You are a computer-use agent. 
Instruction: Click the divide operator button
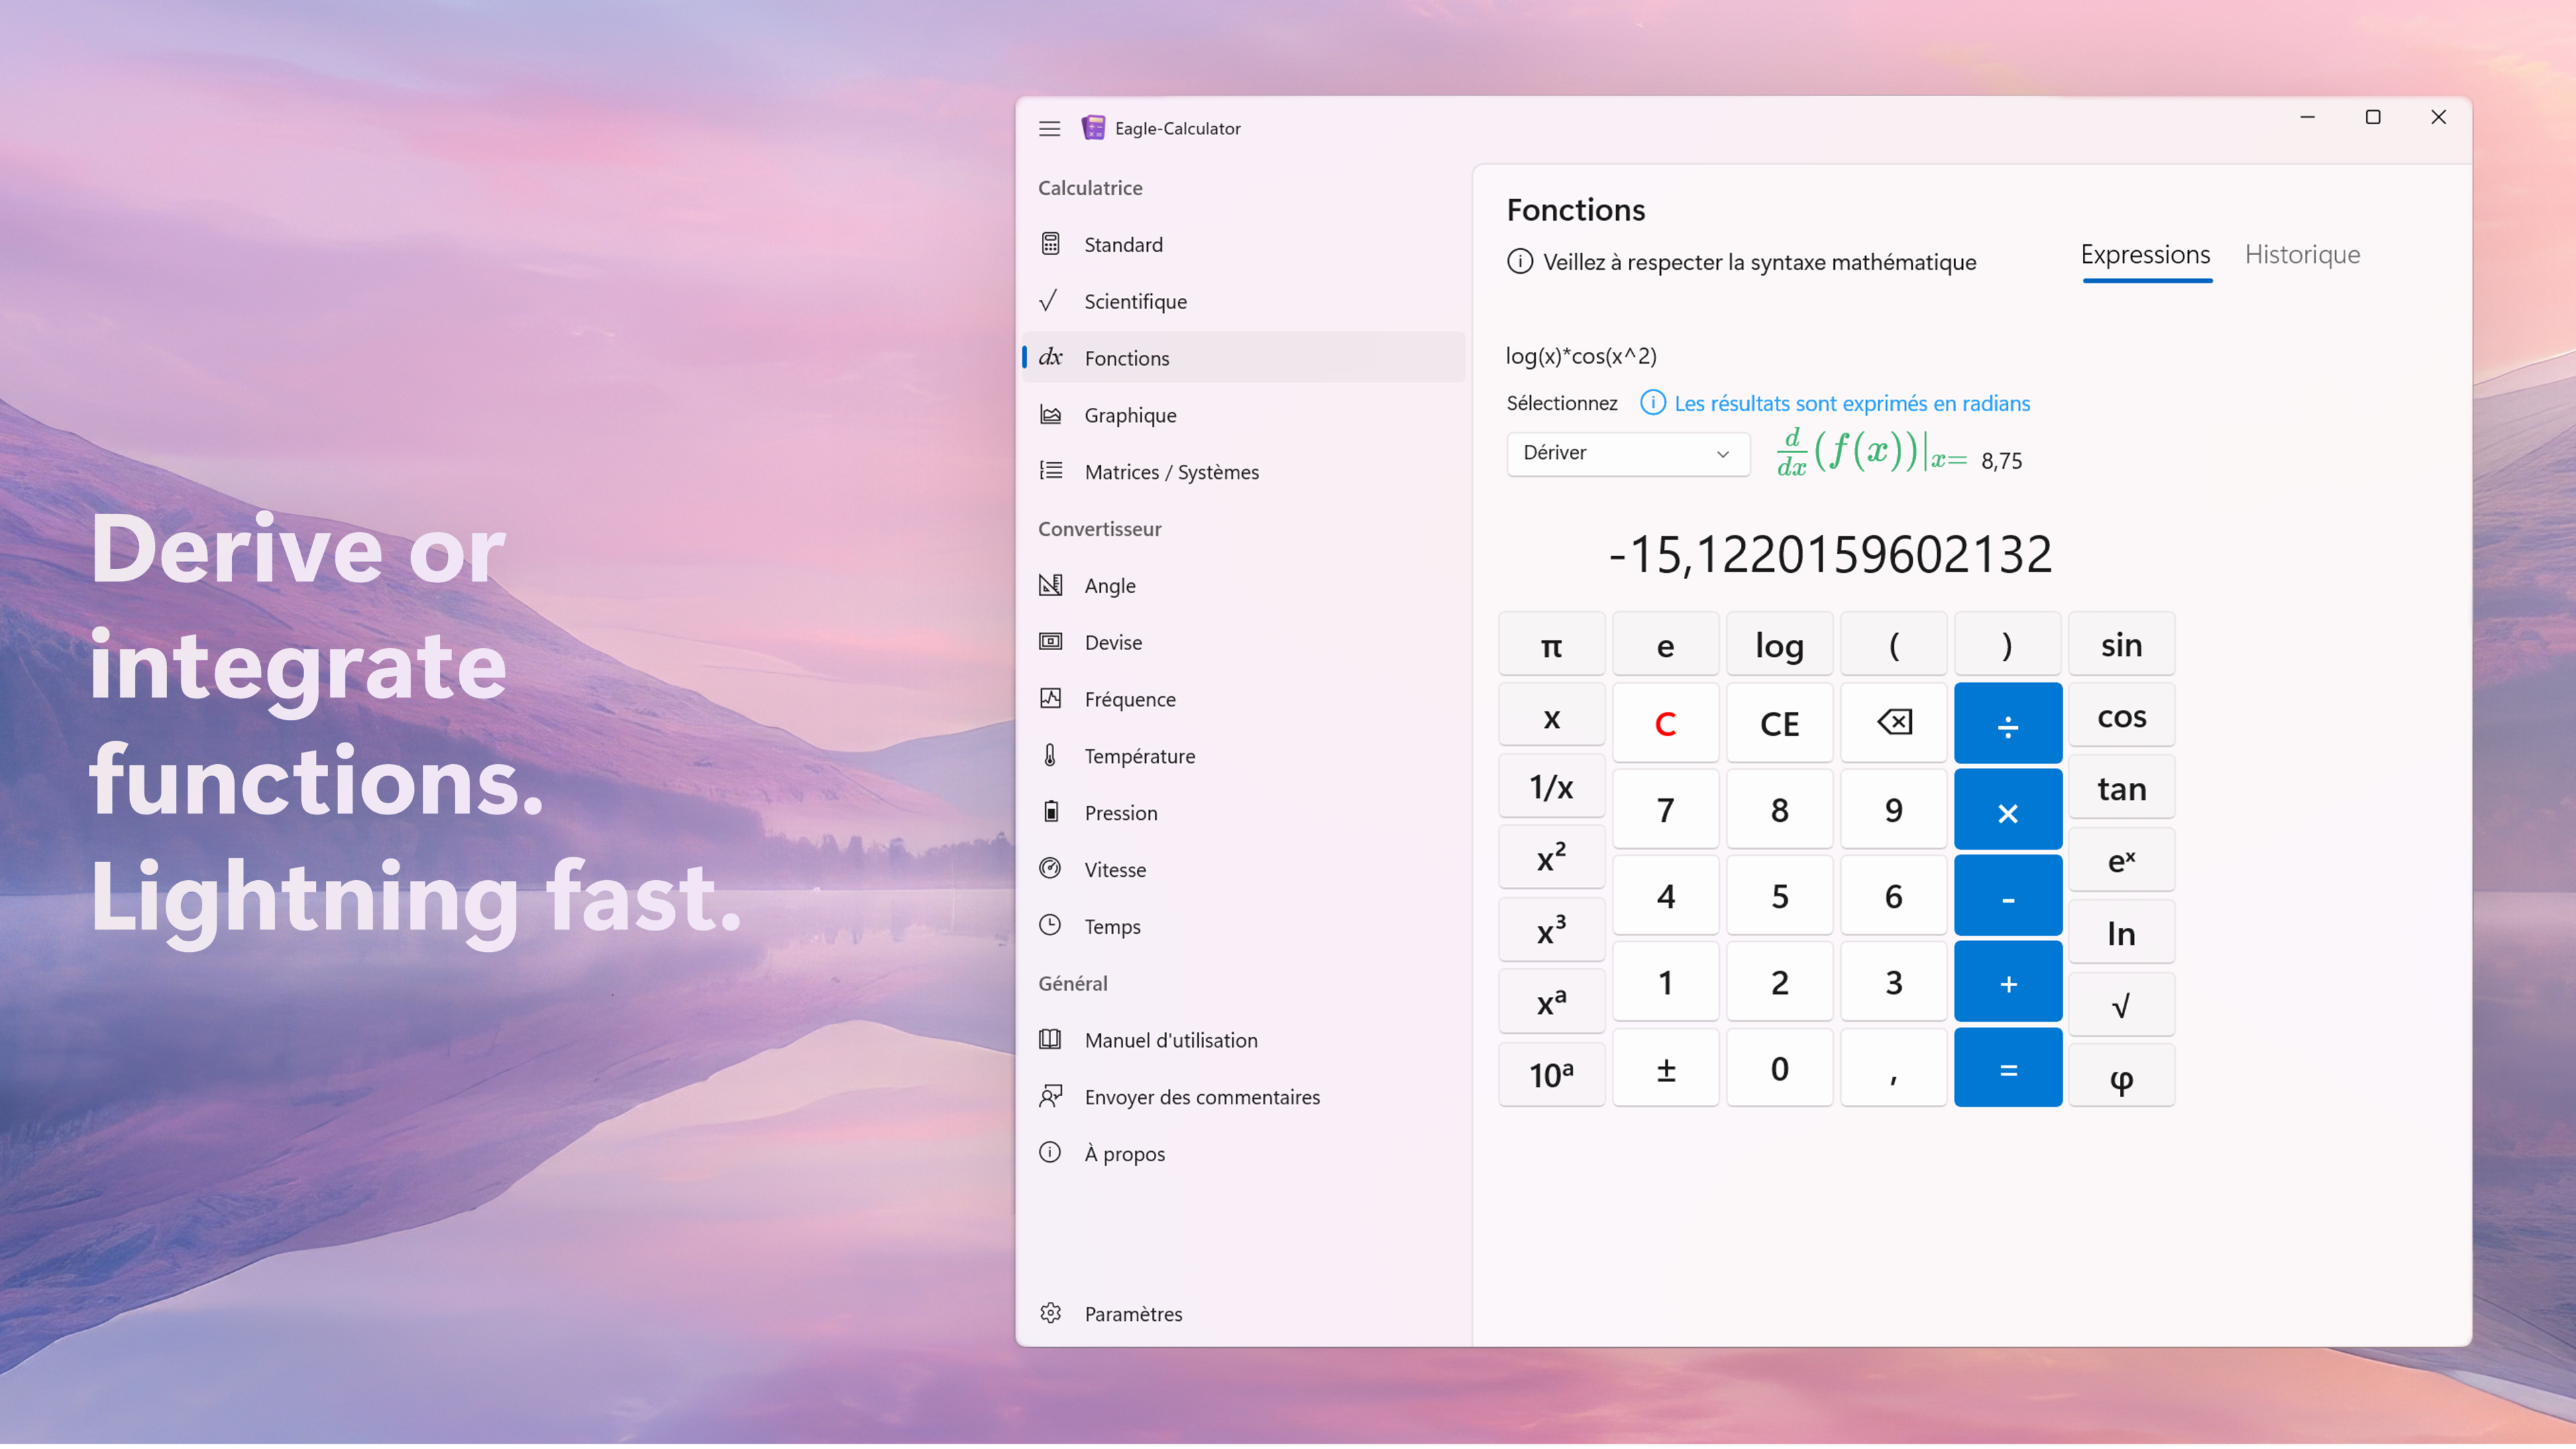click(x=2008, y=723)
